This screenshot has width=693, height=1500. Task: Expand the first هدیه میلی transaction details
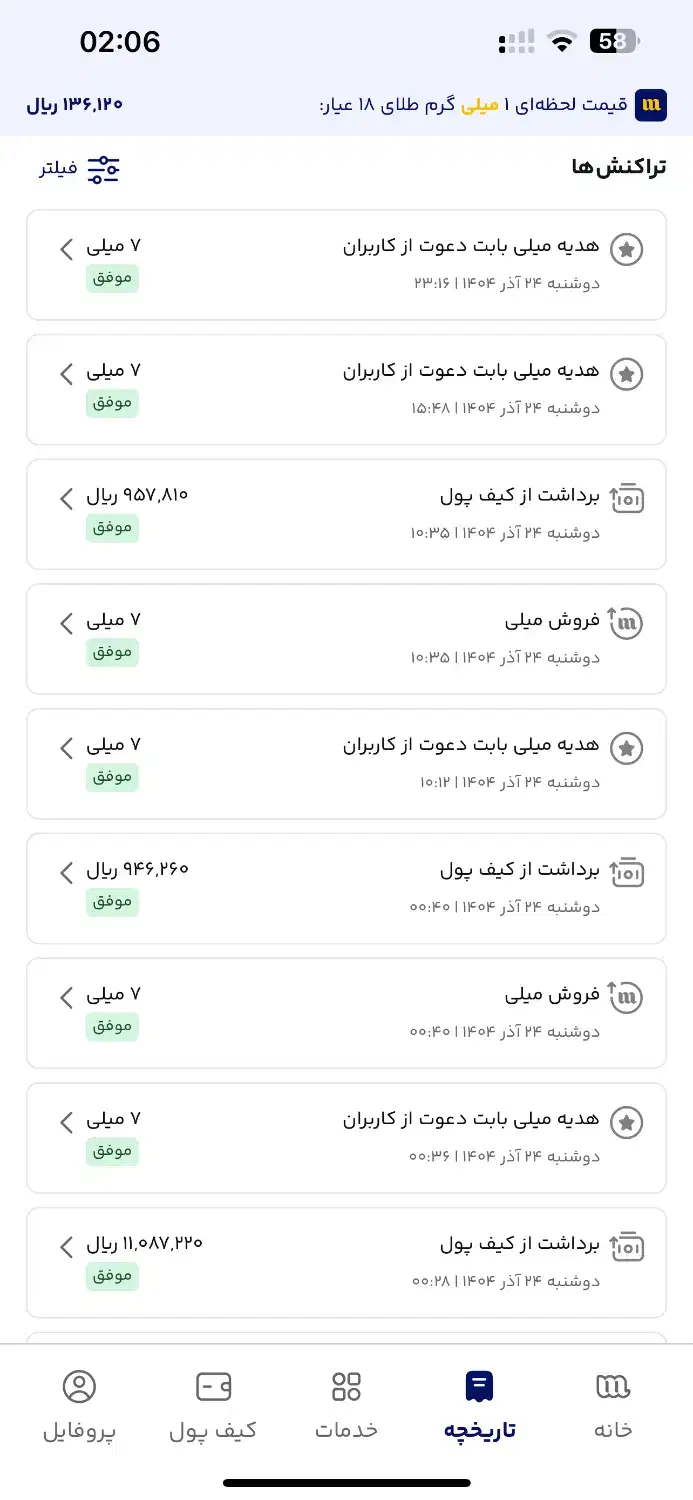[x=65, y=250]
